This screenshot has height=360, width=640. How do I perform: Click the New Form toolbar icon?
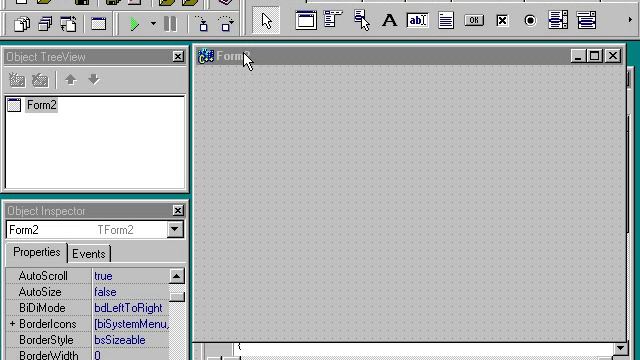[98, 24]
